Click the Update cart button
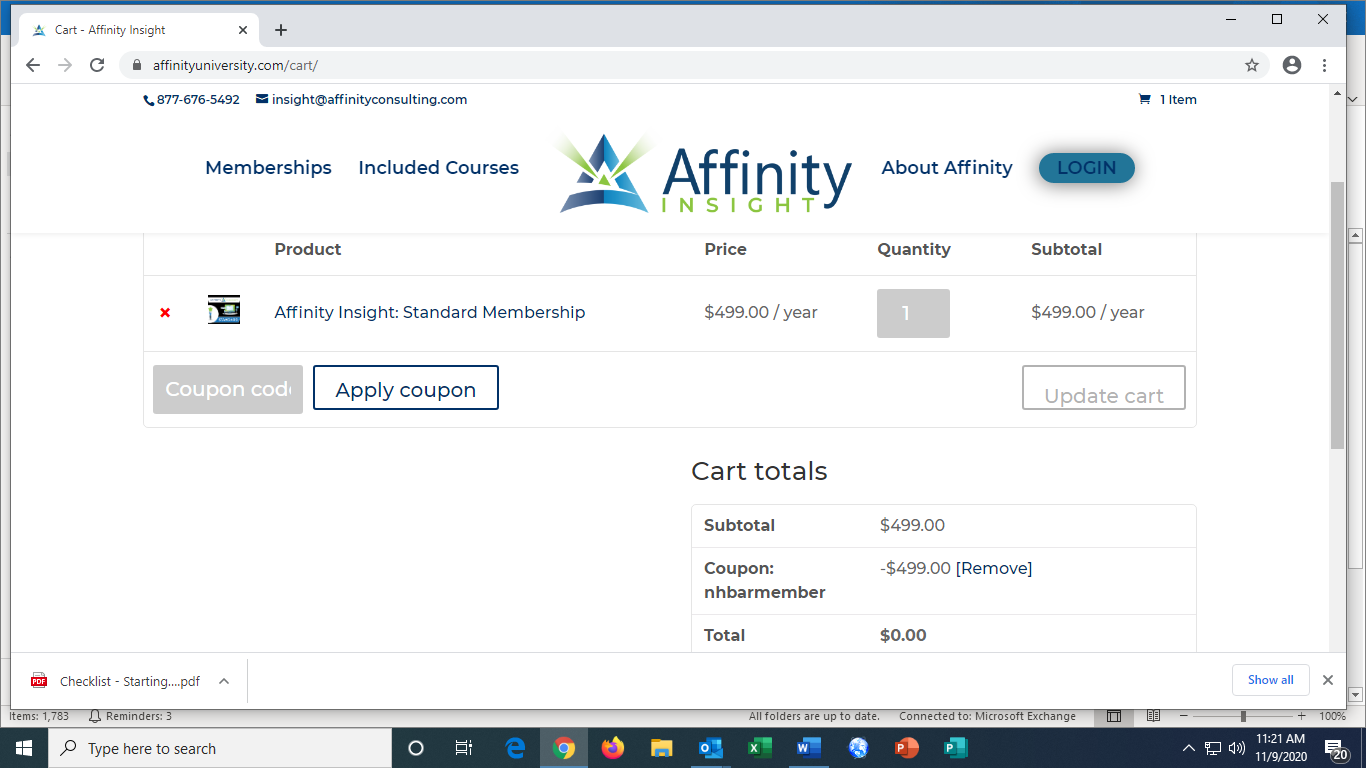This screenshot has height=768, width=1366. click(1104, 388)
